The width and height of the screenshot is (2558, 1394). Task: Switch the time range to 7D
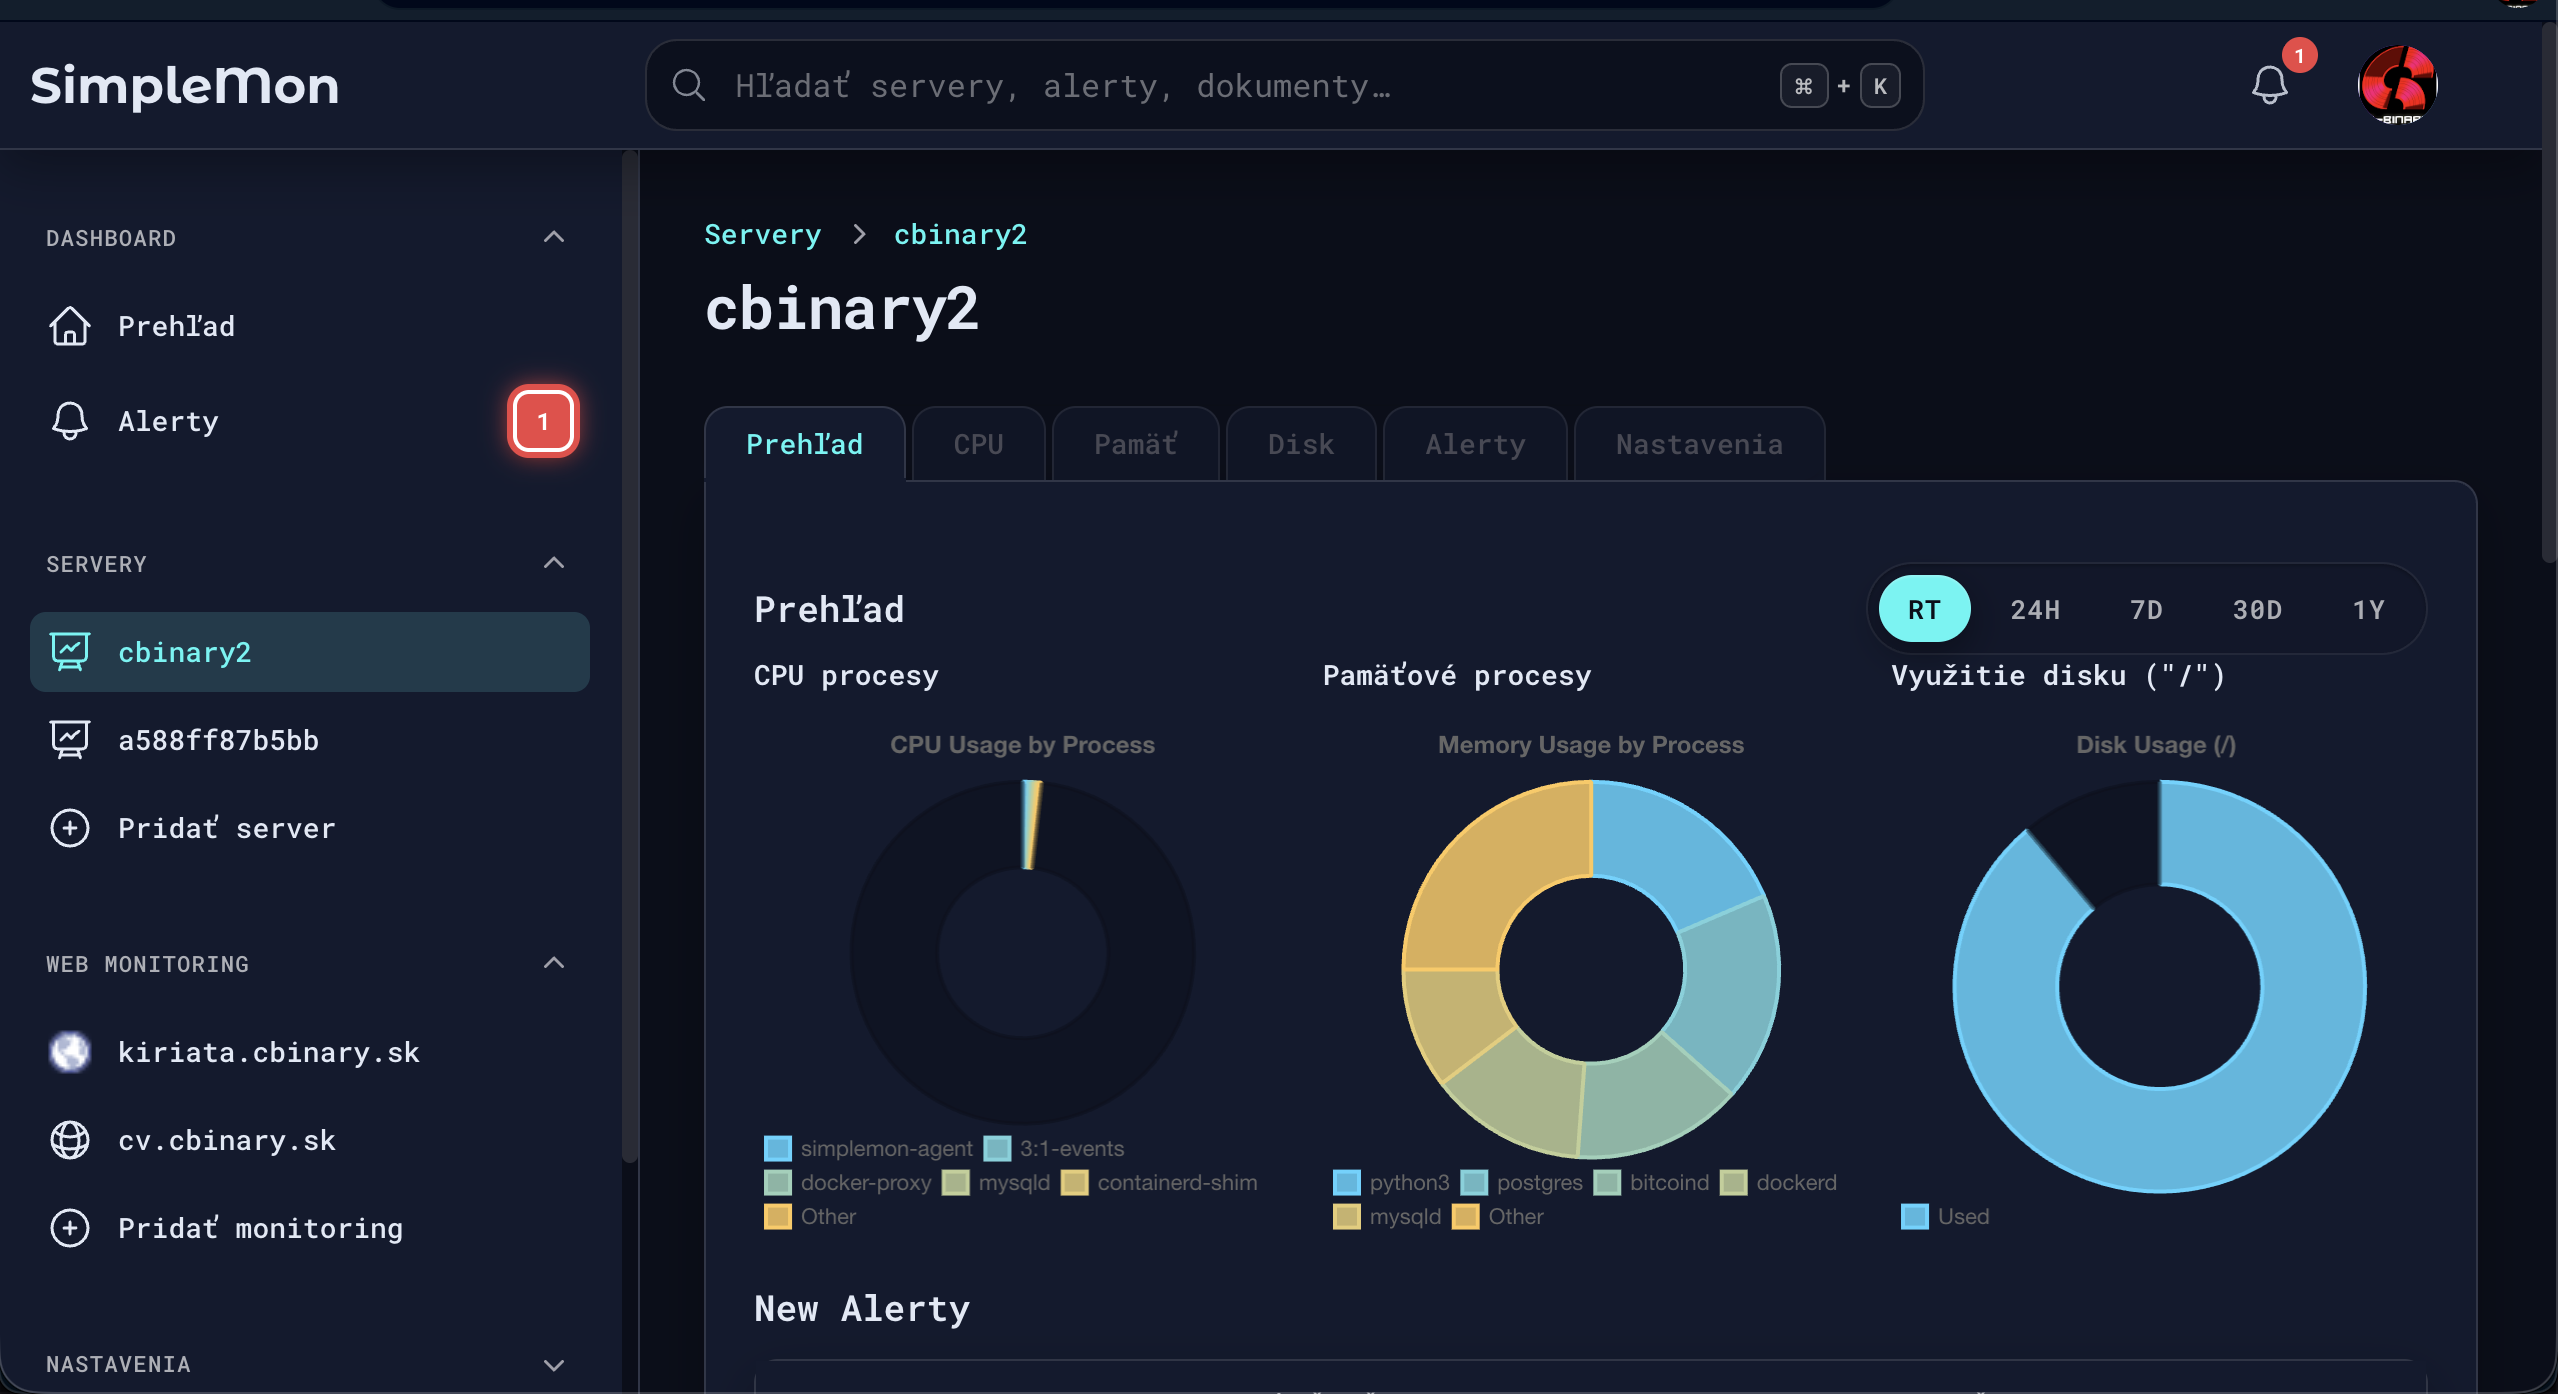[x=2146, y=610]
